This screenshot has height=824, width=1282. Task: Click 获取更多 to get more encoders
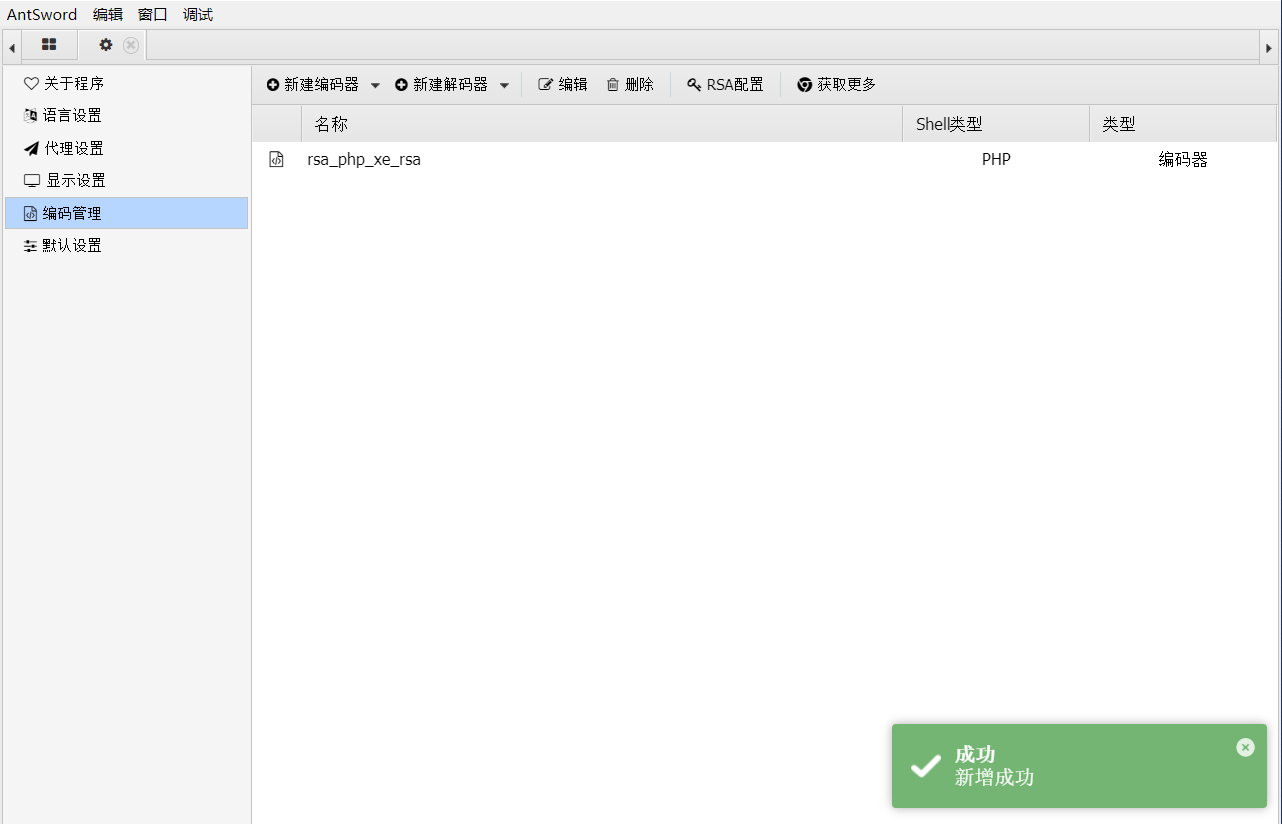pyautogui.click(x=836, y=85)
